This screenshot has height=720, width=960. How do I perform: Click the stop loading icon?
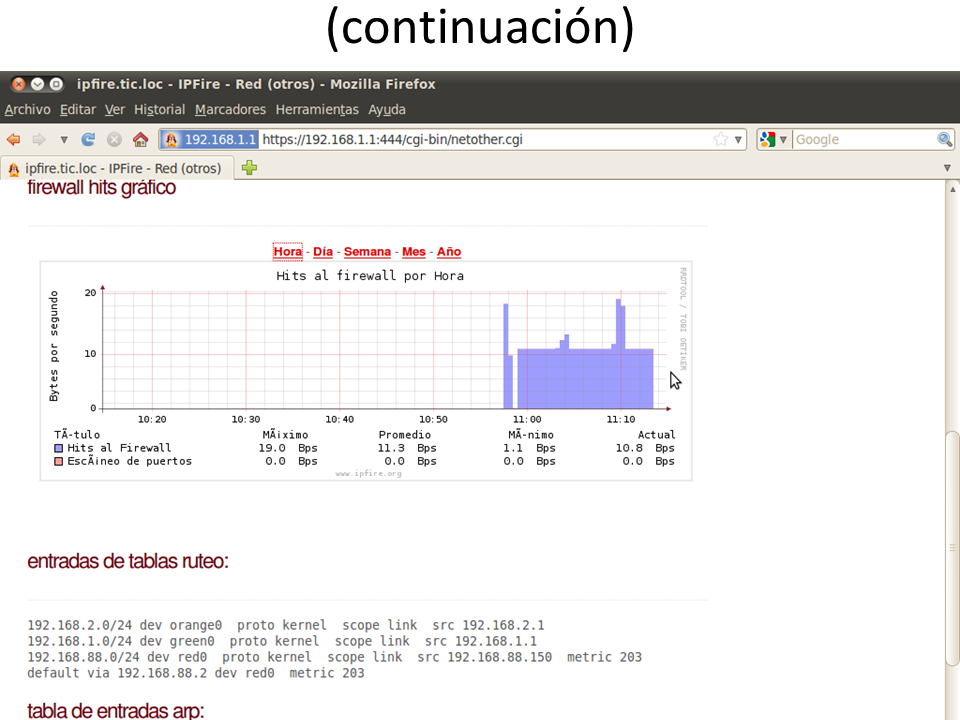[115, 140]
